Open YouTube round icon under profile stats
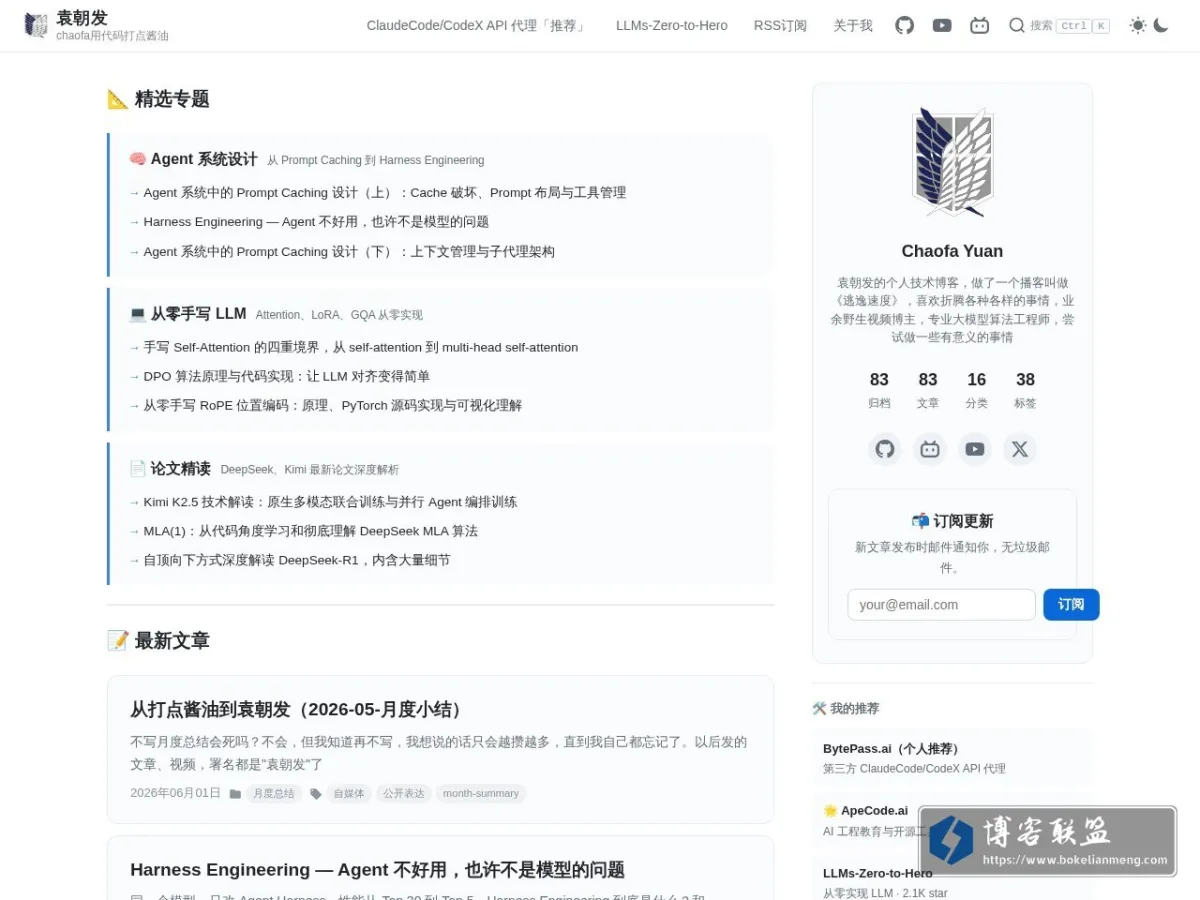The width and height of the screenshot is (1200, 900). coord(975,449)
